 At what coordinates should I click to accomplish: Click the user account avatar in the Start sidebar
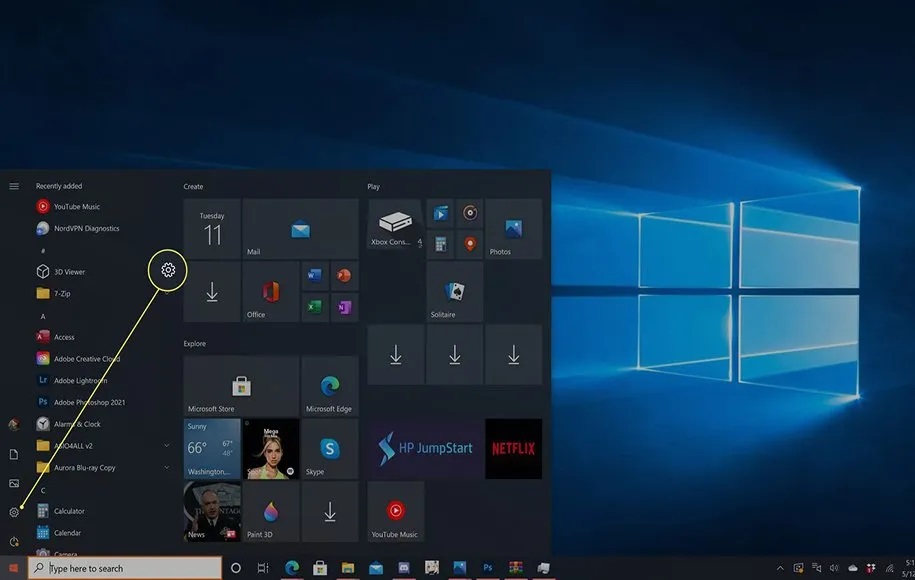[x=14, y=425]
